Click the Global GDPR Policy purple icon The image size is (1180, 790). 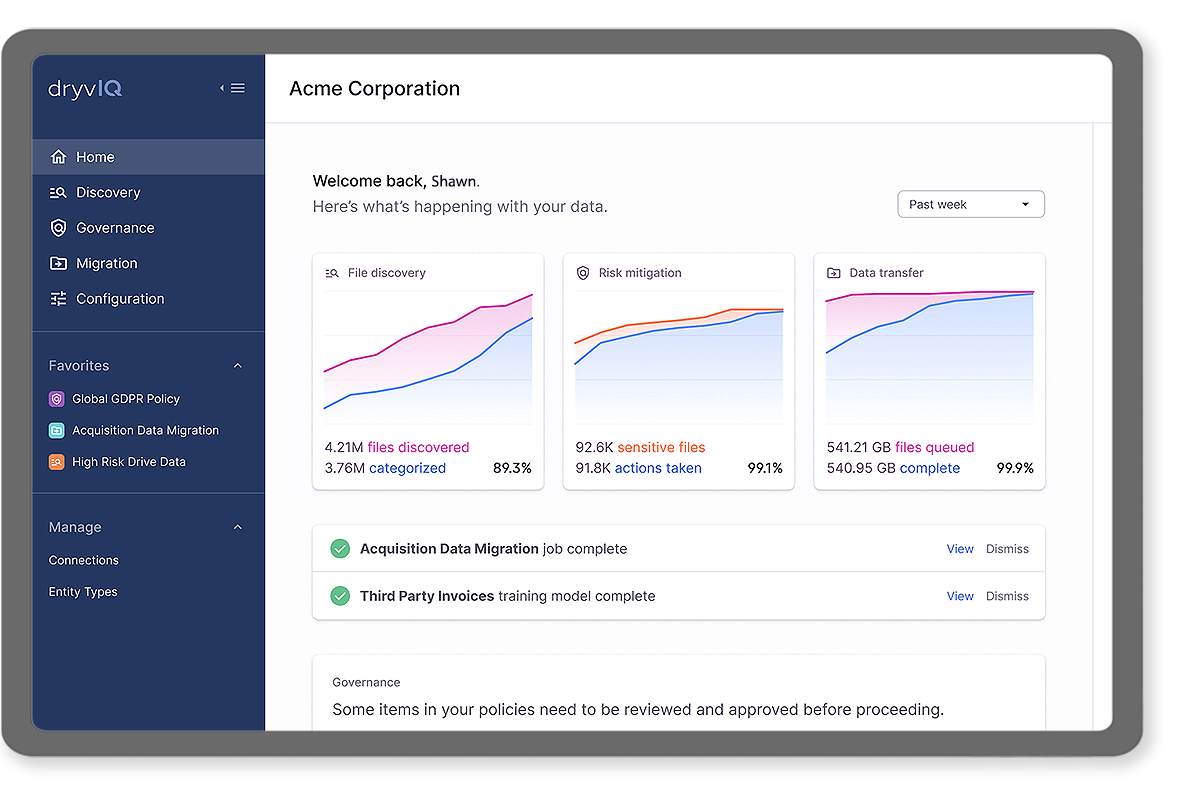[57, 399]
